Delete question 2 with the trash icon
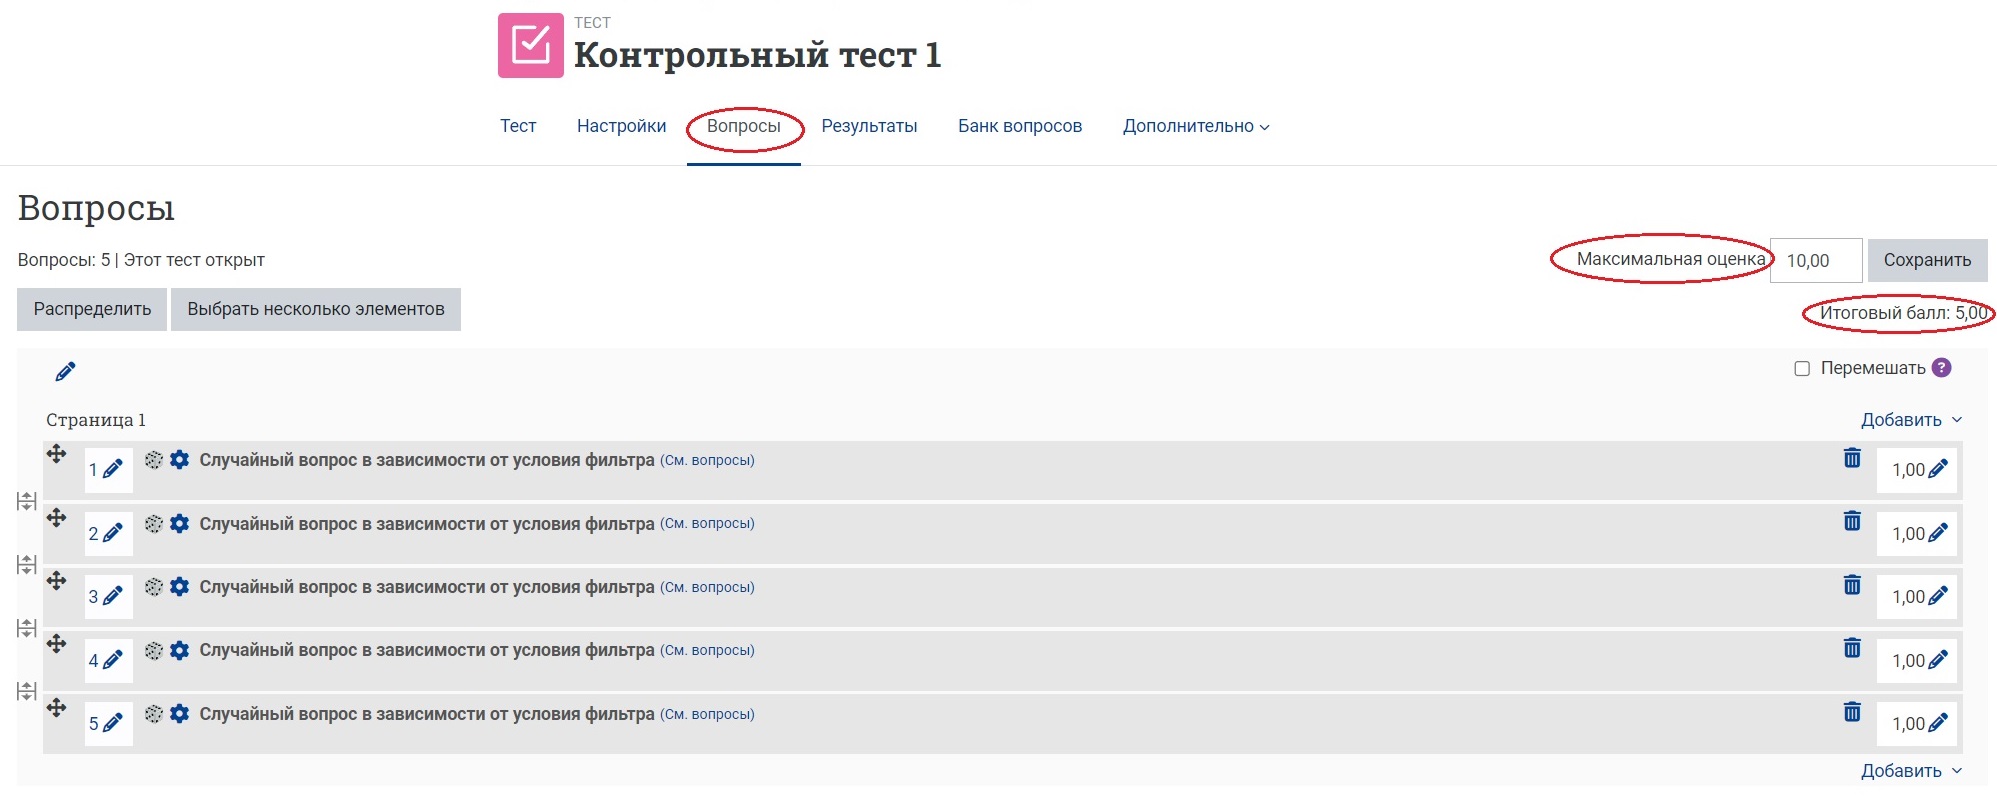The image size is (1997, 806). tap(1852, 521)
